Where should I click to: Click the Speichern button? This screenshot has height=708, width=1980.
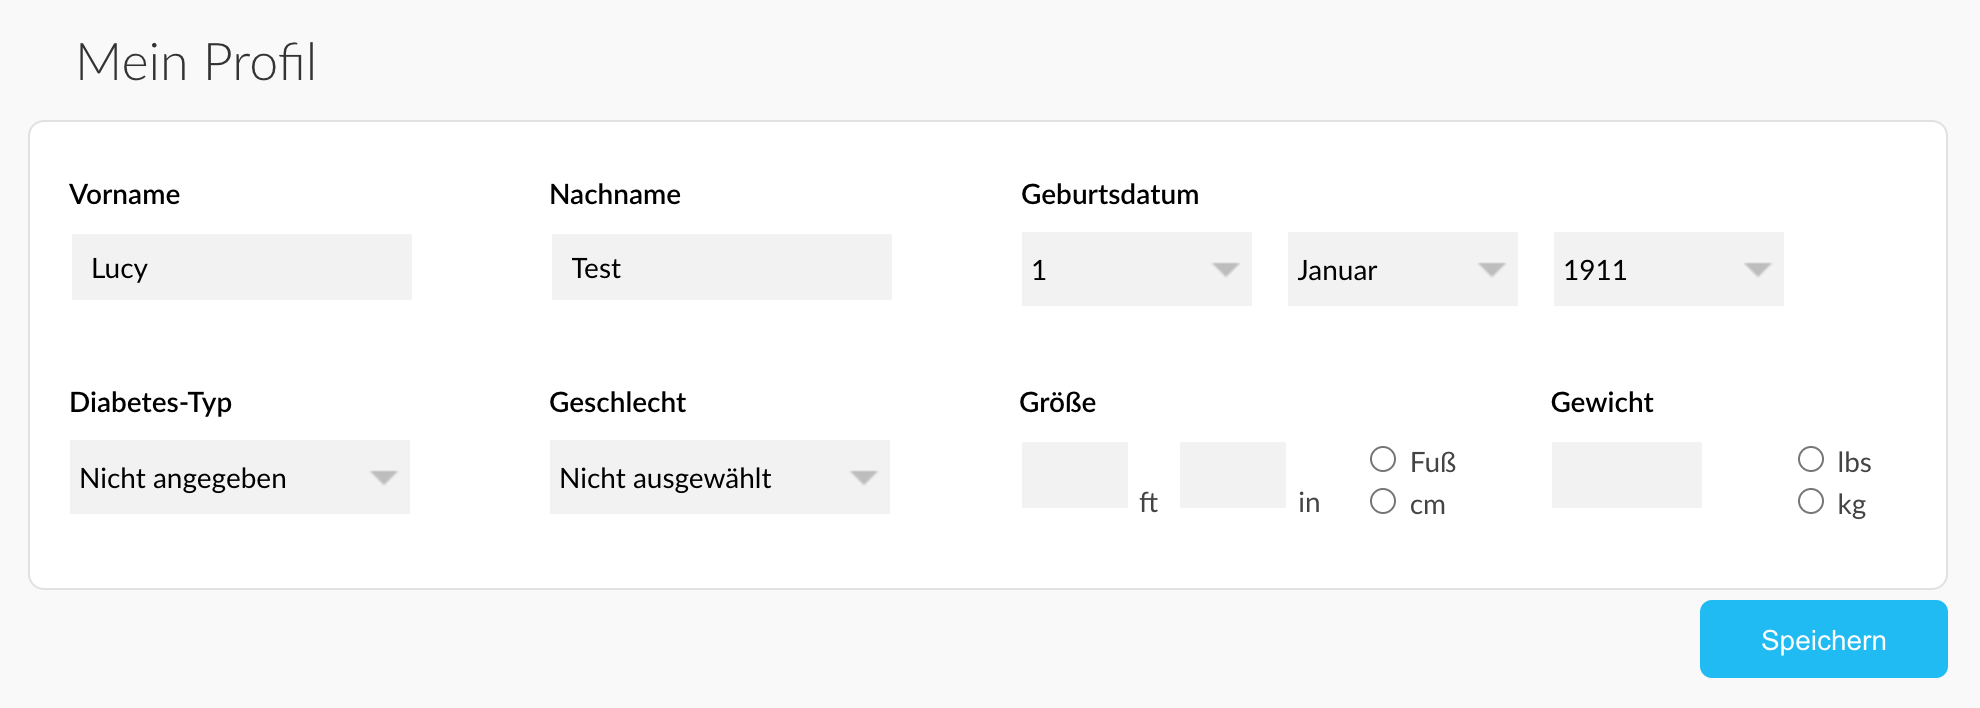point(1822,639)
